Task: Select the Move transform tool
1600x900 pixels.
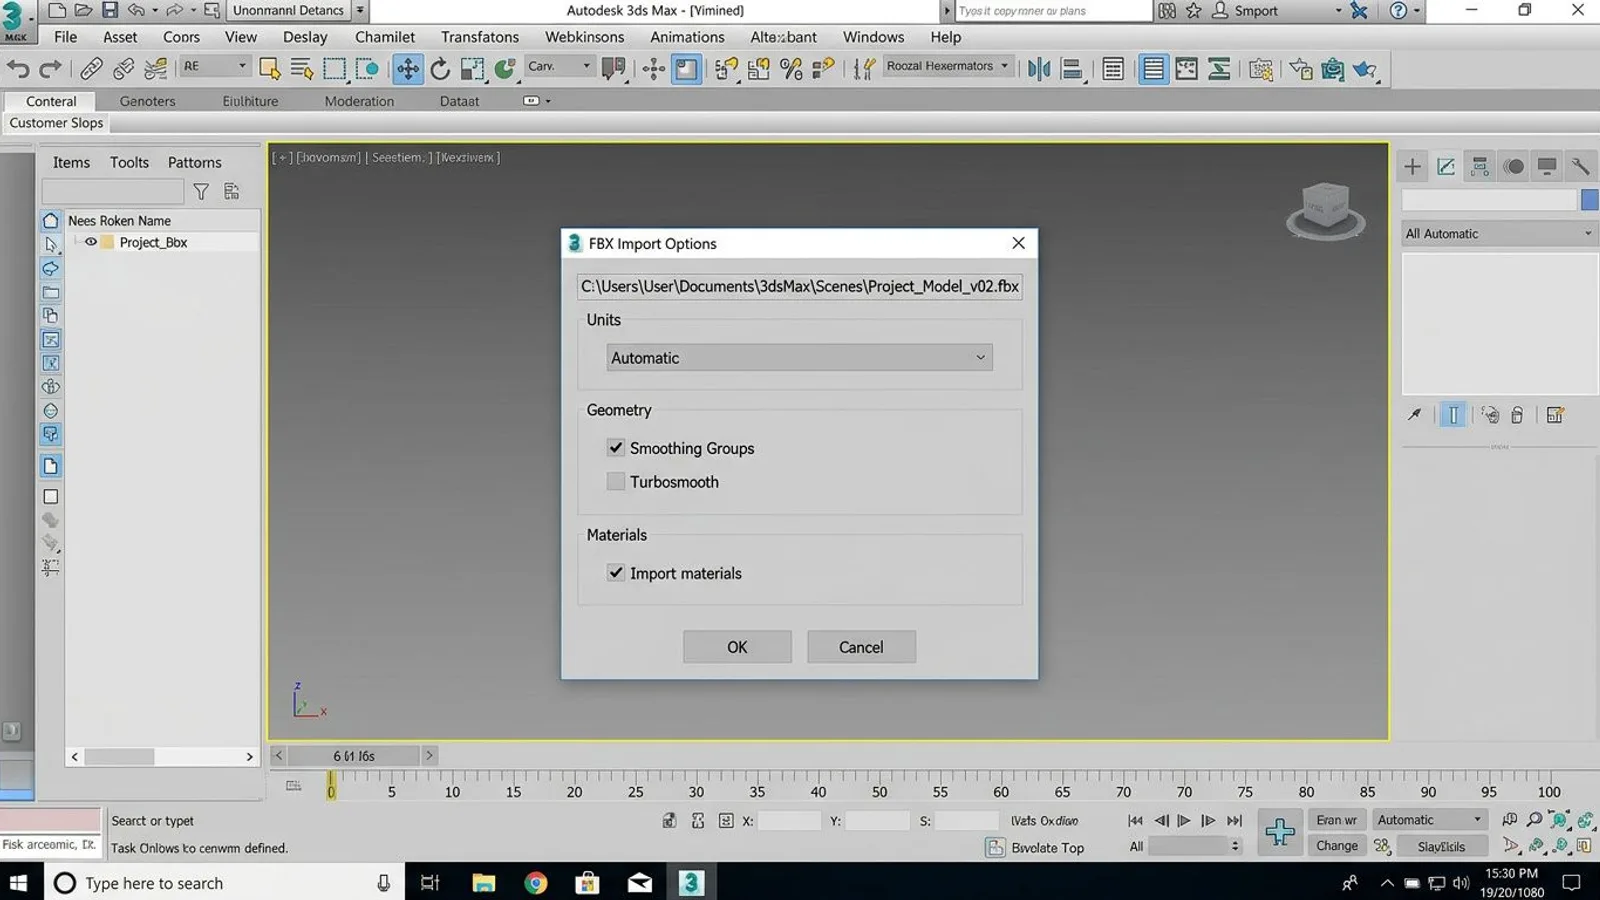Action: pos(407,69)
